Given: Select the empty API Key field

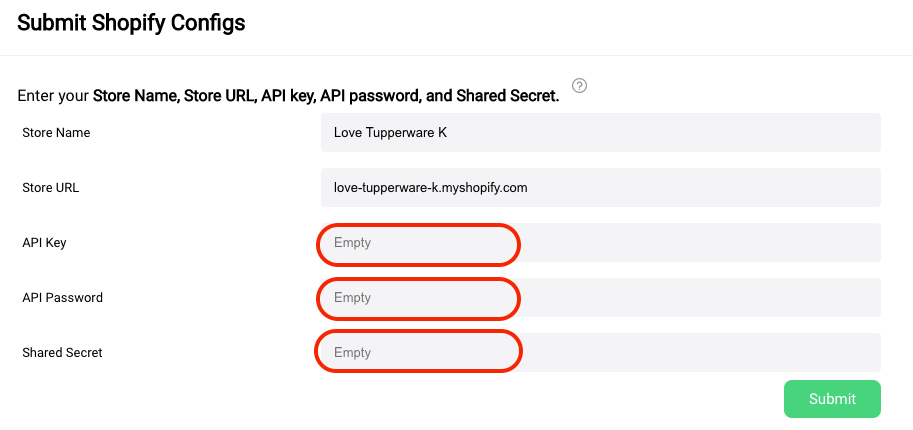Looking at the screenshot, I should click(x=600, y=242).
